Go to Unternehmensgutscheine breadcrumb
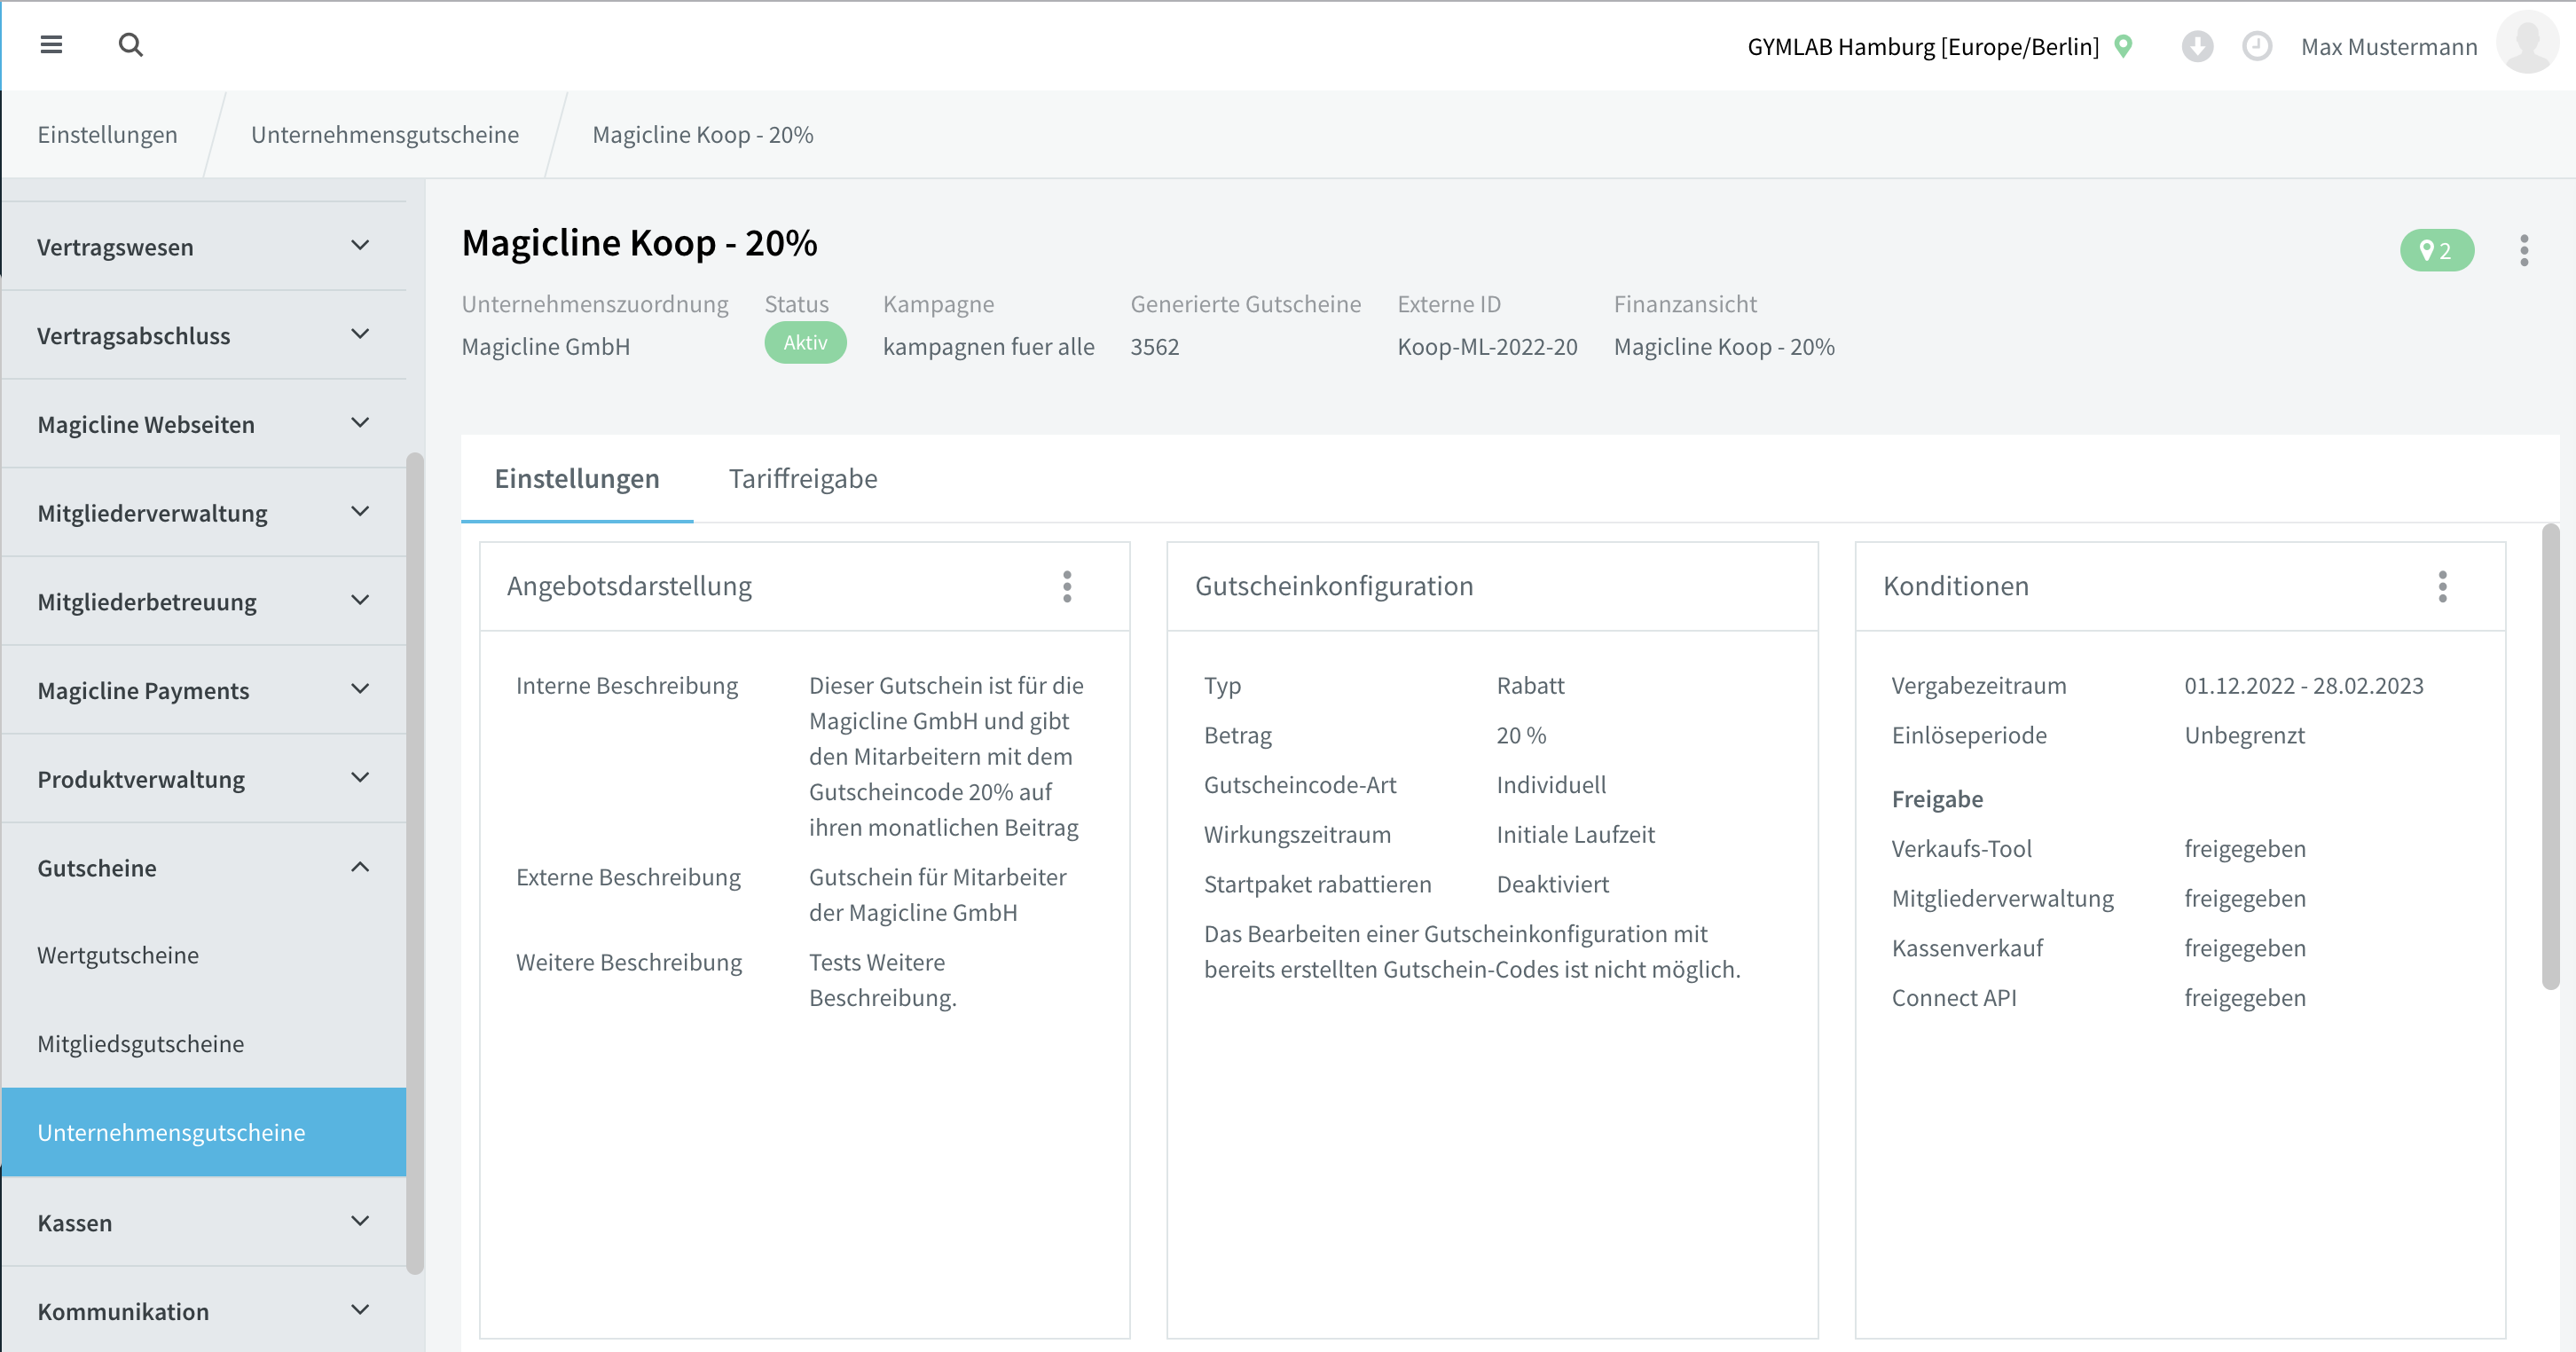The height and width of the screenshot is (1352, 2576). click(x=385, y=134)
